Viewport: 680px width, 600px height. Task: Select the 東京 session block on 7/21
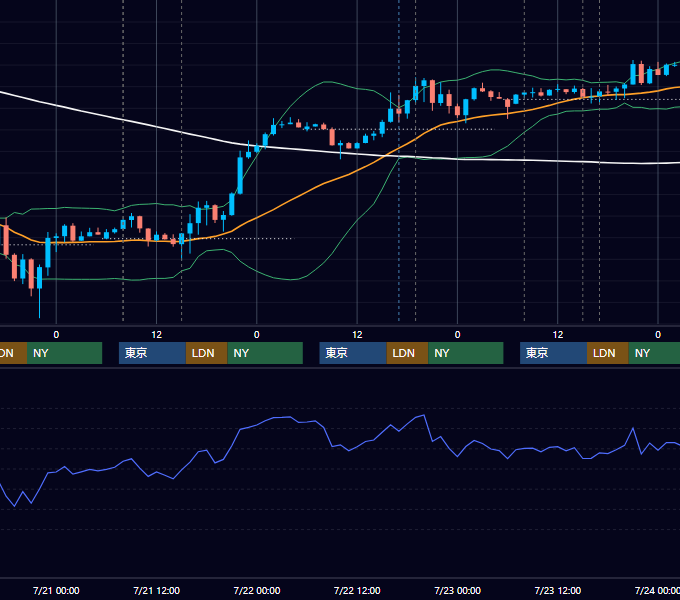pos(152,353)
